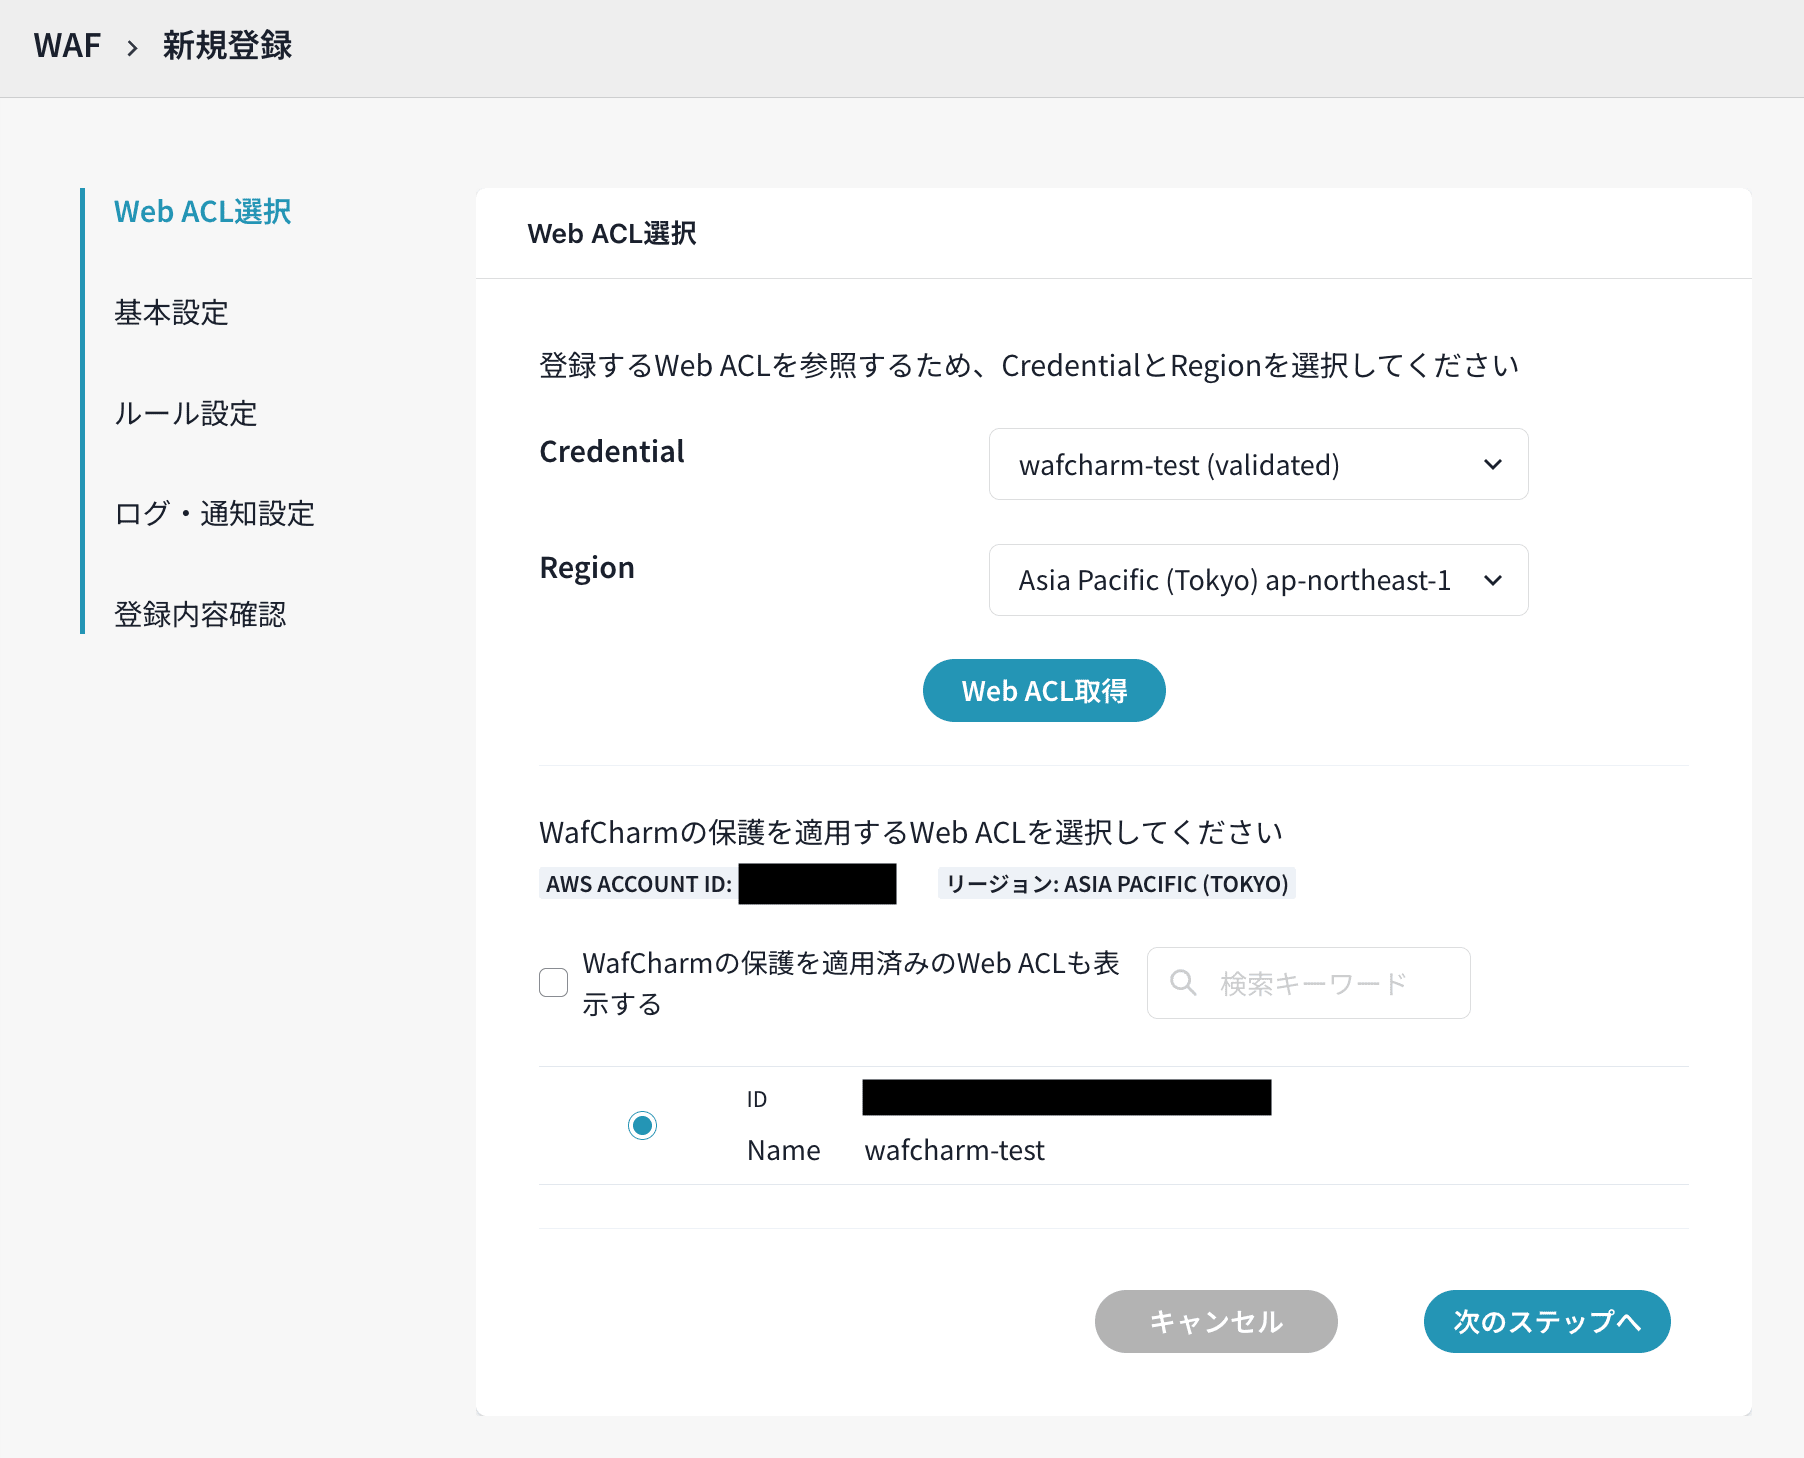Select ルール設定 sidebar item
1804x1458 pixels.
pos(185,413)
